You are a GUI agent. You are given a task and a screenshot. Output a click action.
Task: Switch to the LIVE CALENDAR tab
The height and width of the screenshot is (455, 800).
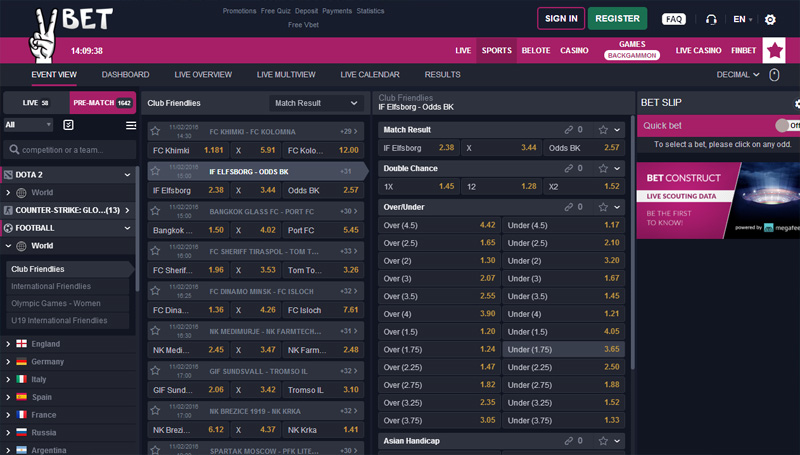click(370, 75)
